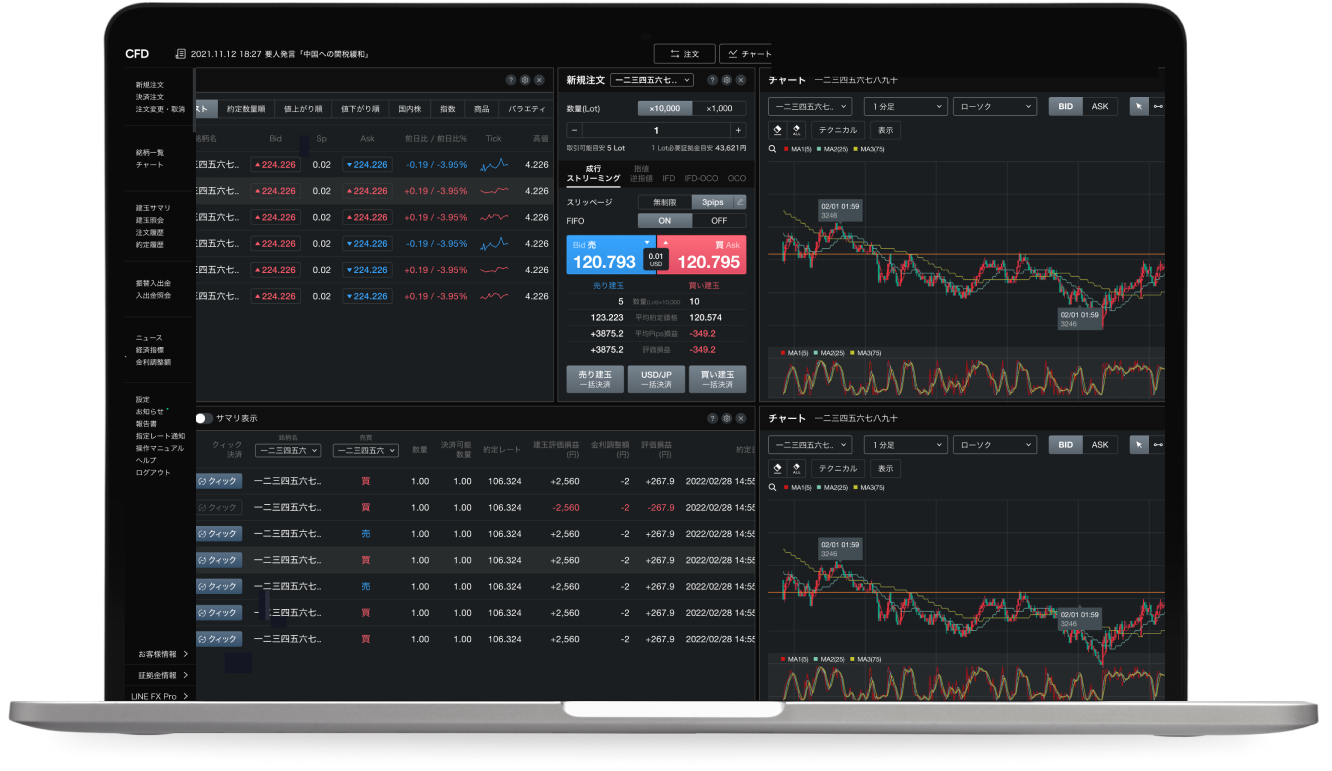Open help icon in 新規注文 panel

[712, 80]
